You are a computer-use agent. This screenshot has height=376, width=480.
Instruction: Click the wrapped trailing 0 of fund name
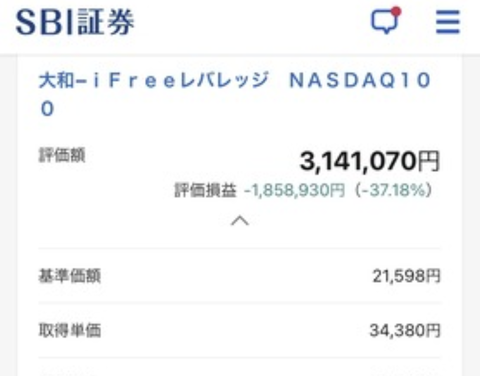pos(47,109)
